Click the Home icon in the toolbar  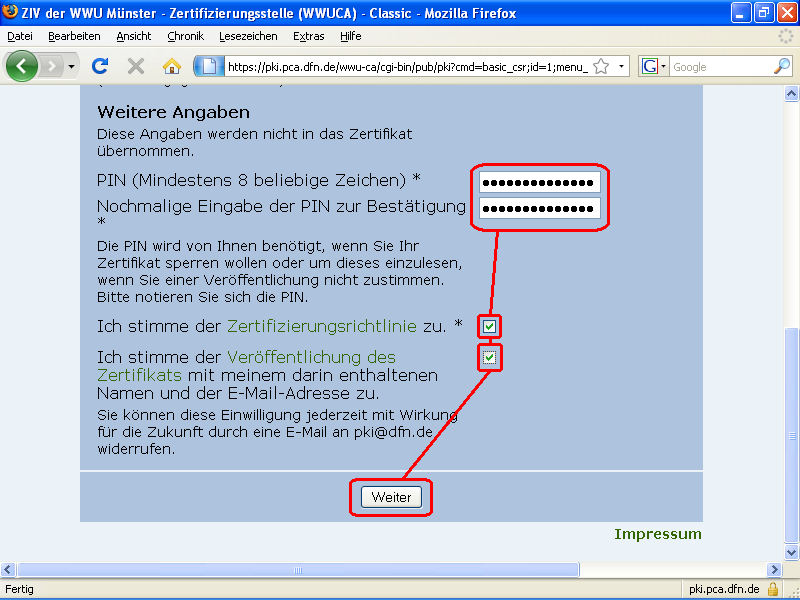[171, 66]
